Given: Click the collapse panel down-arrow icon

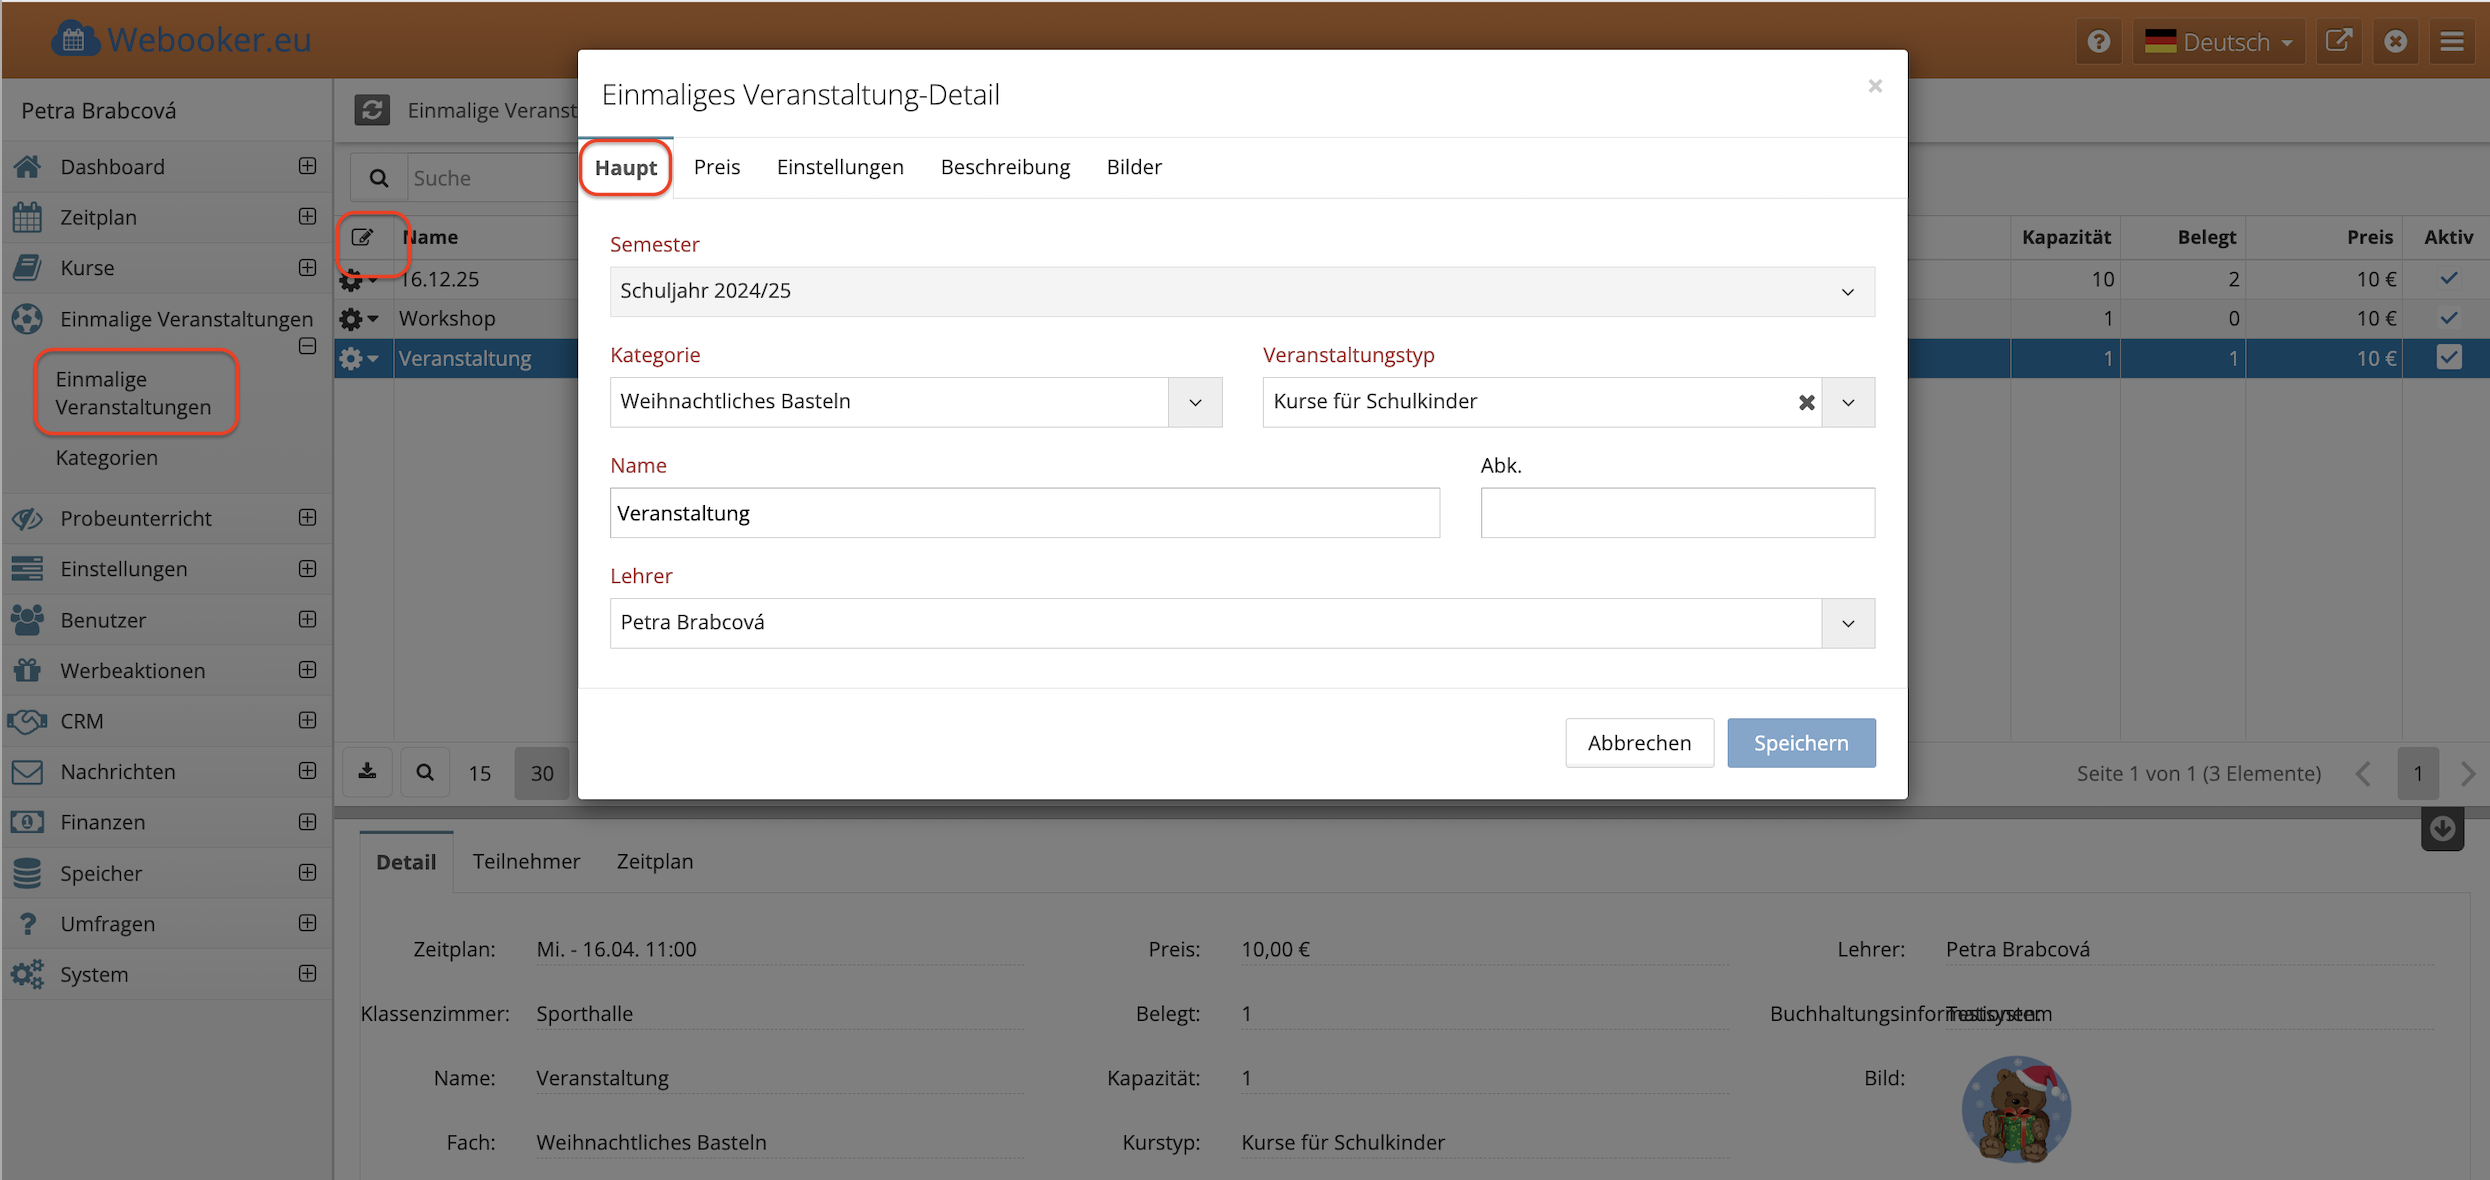Looking at the screenshot, I should pos(2442,828).
